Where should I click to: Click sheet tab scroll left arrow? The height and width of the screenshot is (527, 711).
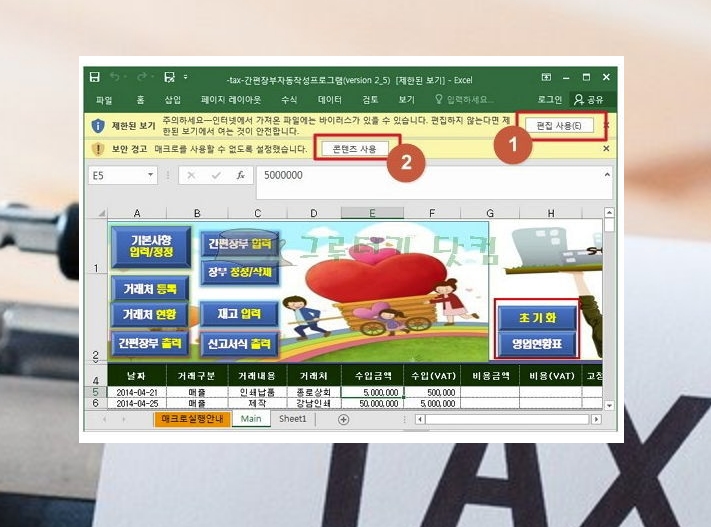[x=104, y=420]
